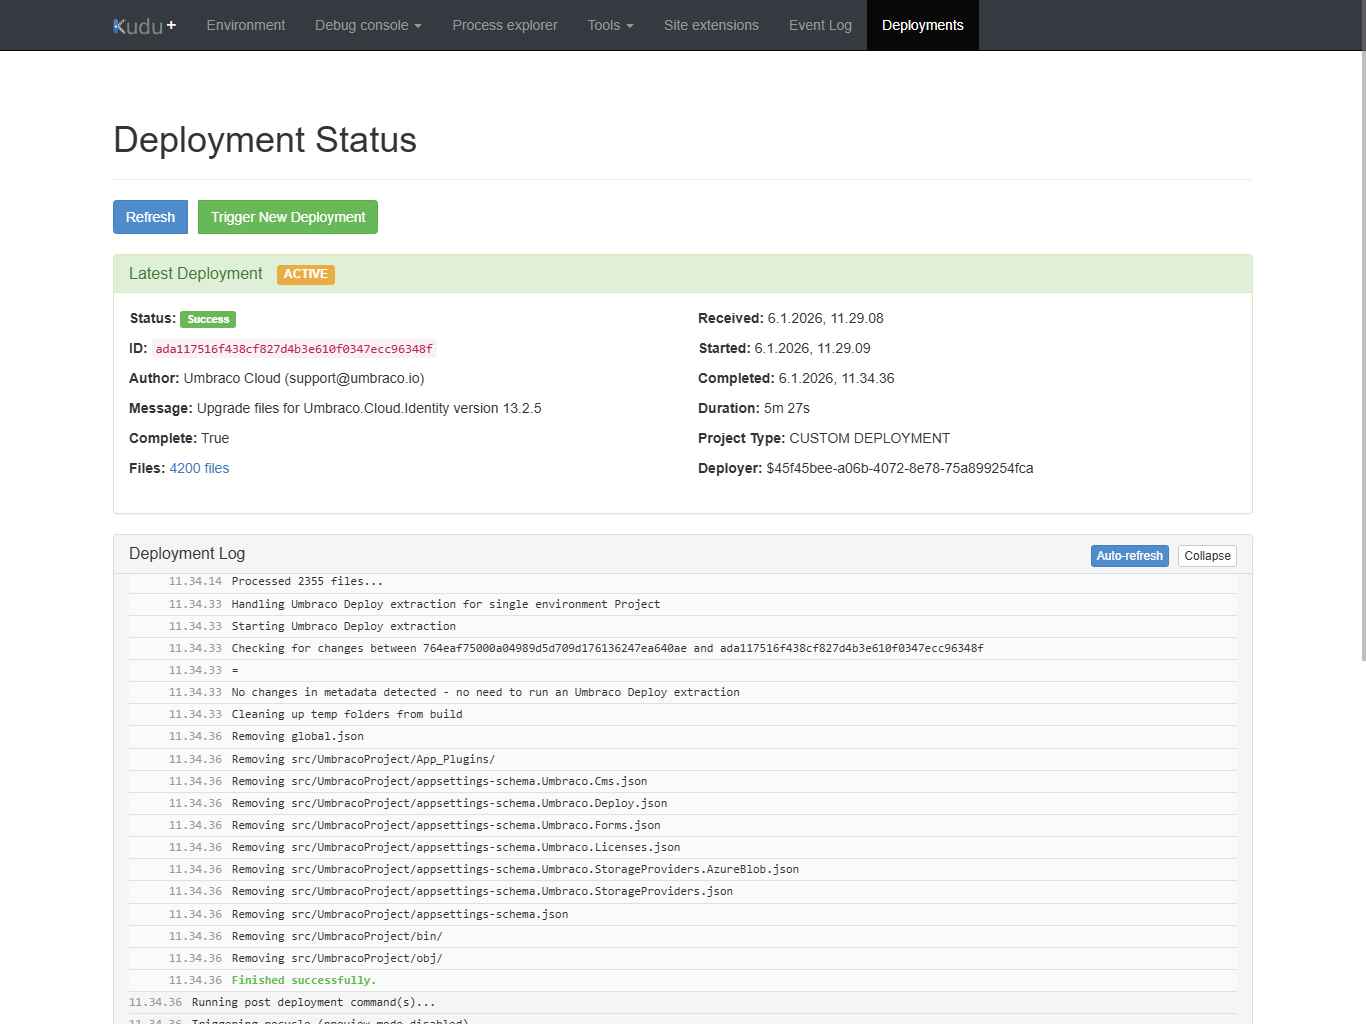Expand the Debug console menu from navbar

coord(368,25)
